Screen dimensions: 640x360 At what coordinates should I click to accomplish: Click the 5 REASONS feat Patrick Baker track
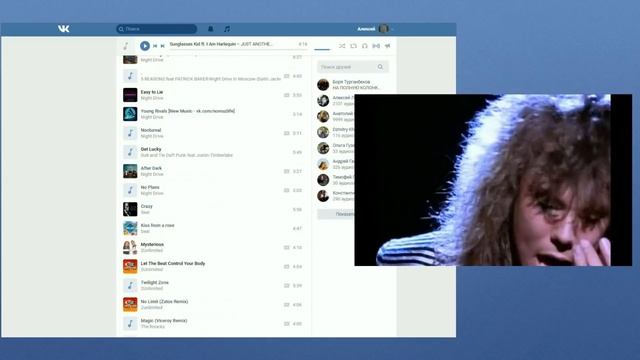tap(211, 79)
